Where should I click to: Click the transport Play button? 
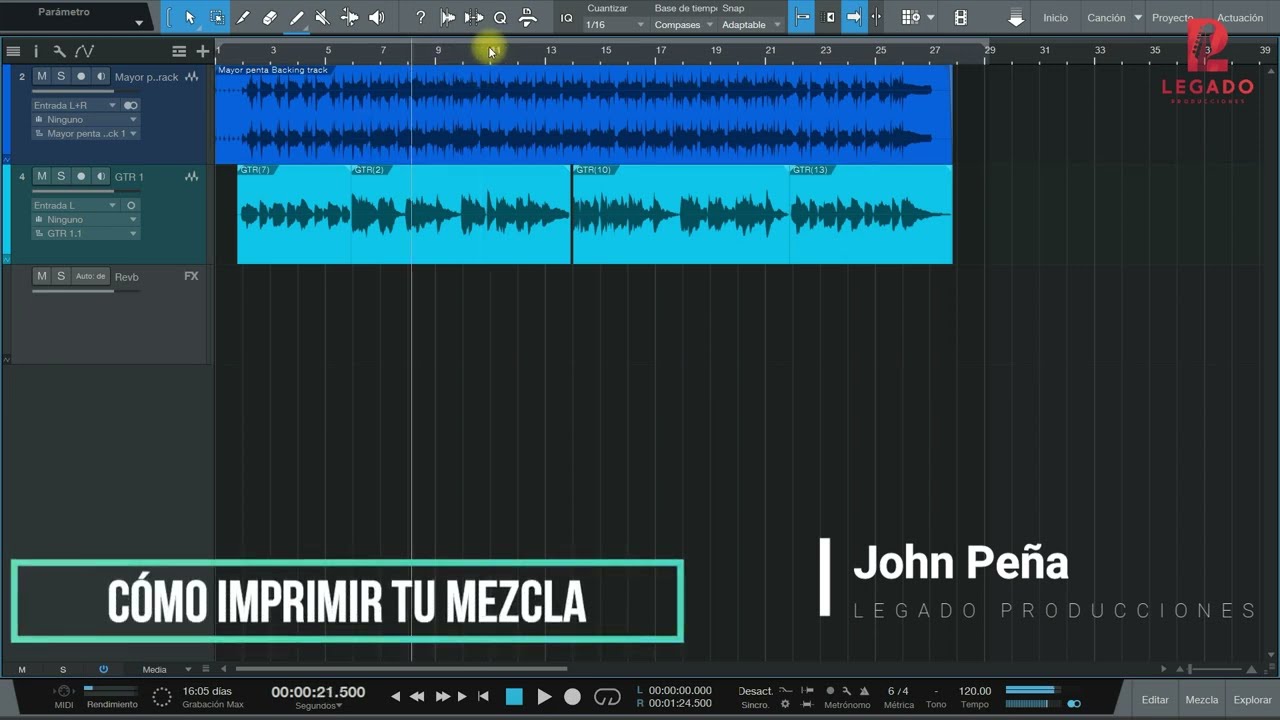[x=544, y=696]
